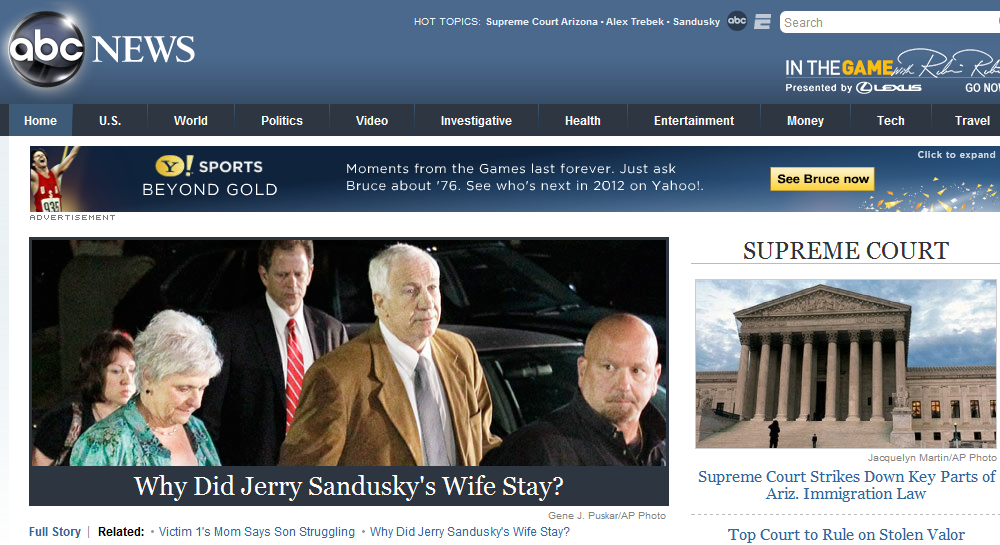The width and height of the screenshot is (1000, 545).
Task: Click the Lexus sponsor logo
Action: point(889,88)
